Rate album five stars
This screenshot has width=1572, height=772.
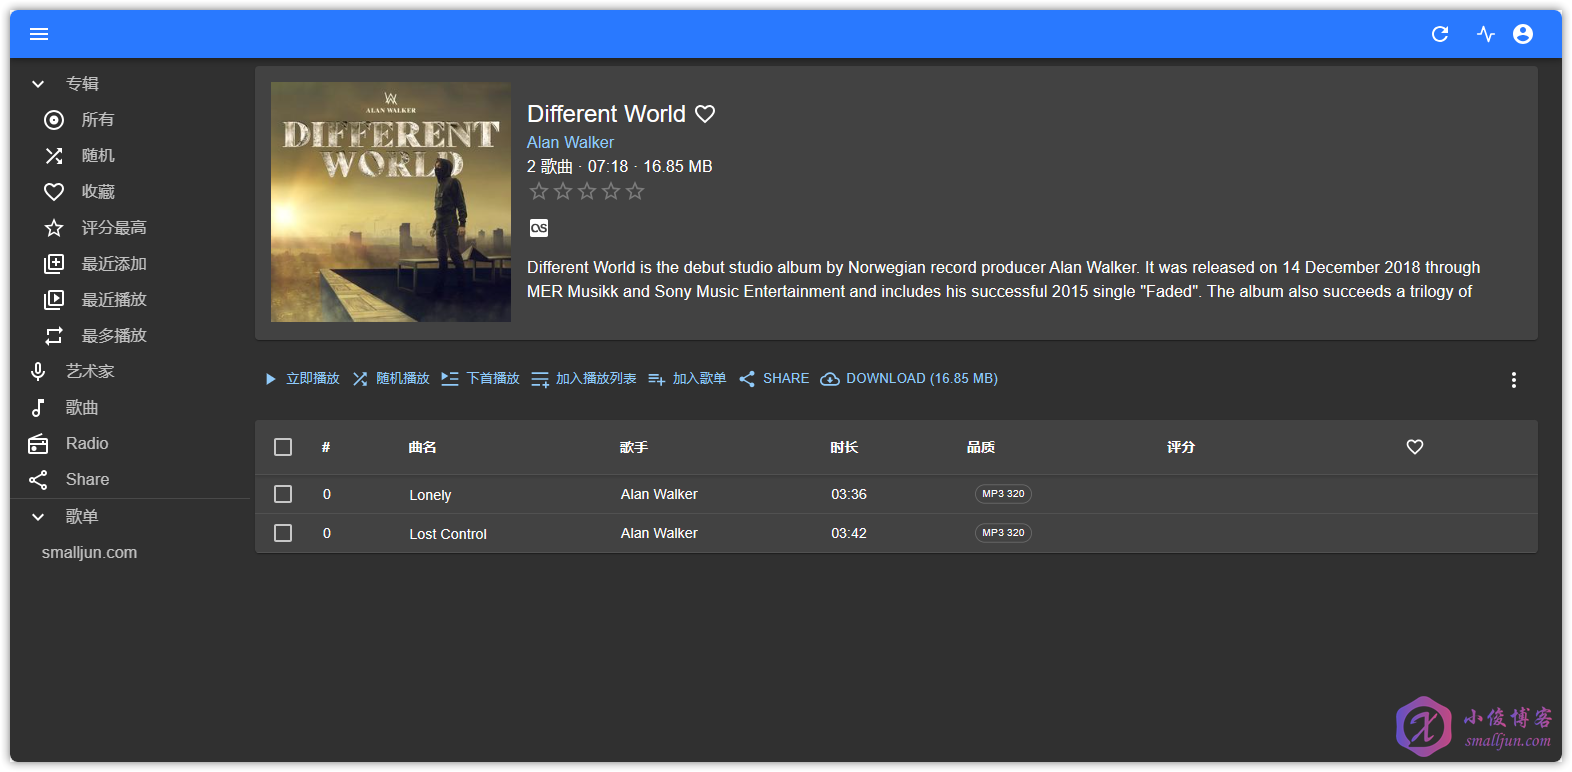(635, 191)
